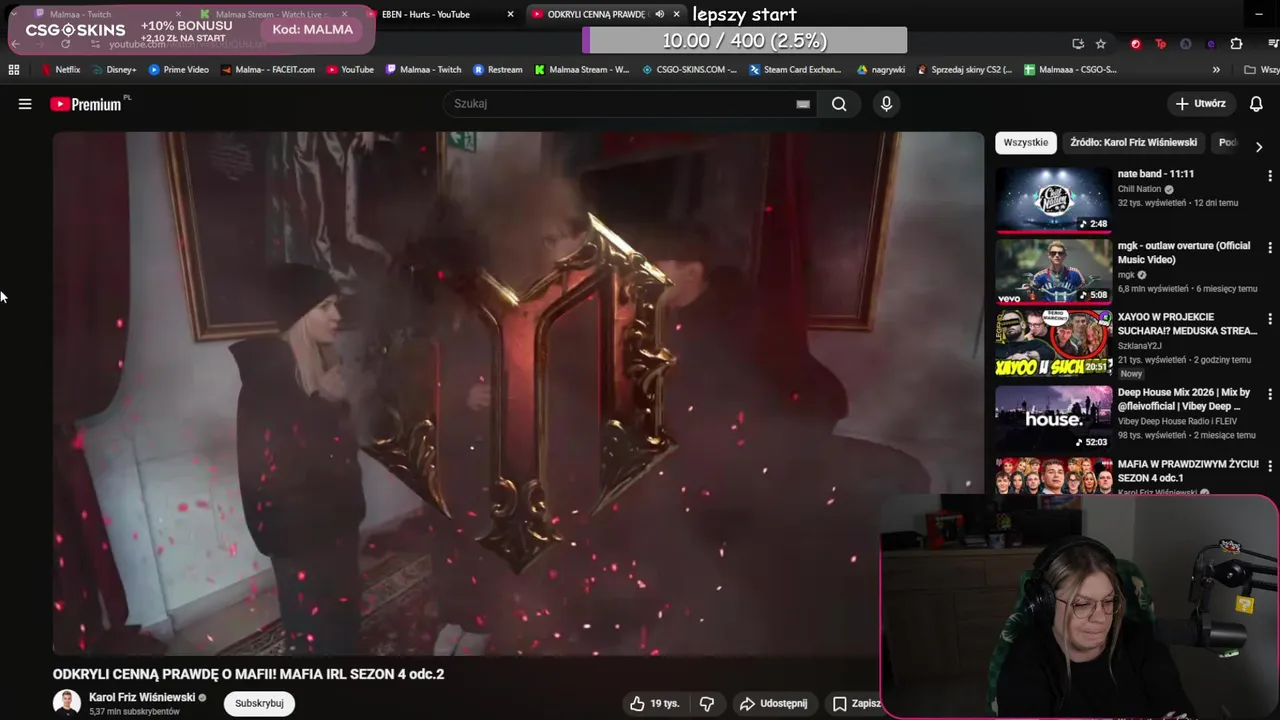This screenshot has width=1280, height=720.
Task: Open Sprzedaj skiny CS2 bookmark
Action: click(x=965, y=70)
